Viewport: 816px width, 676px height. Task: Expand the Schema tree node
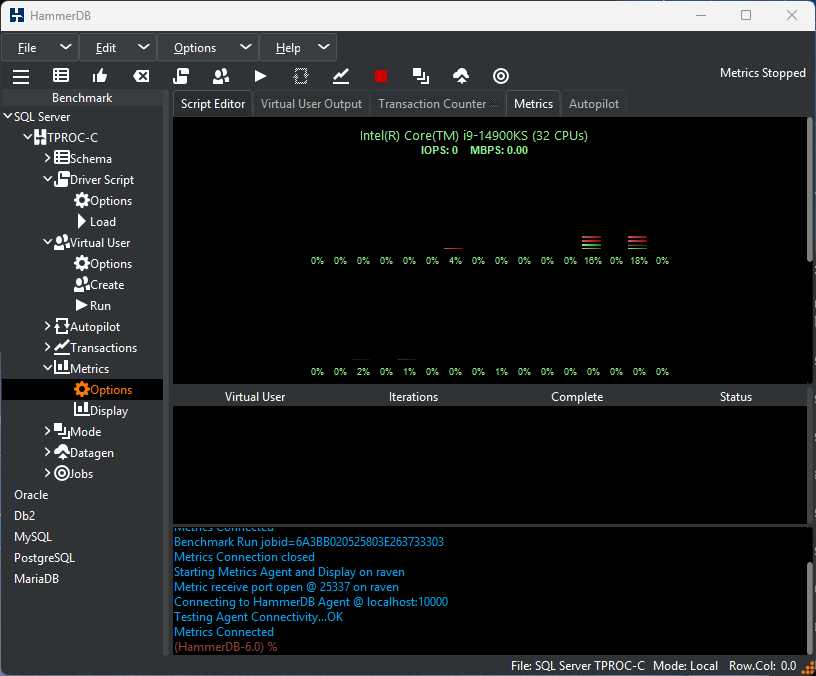click(47, 158)
